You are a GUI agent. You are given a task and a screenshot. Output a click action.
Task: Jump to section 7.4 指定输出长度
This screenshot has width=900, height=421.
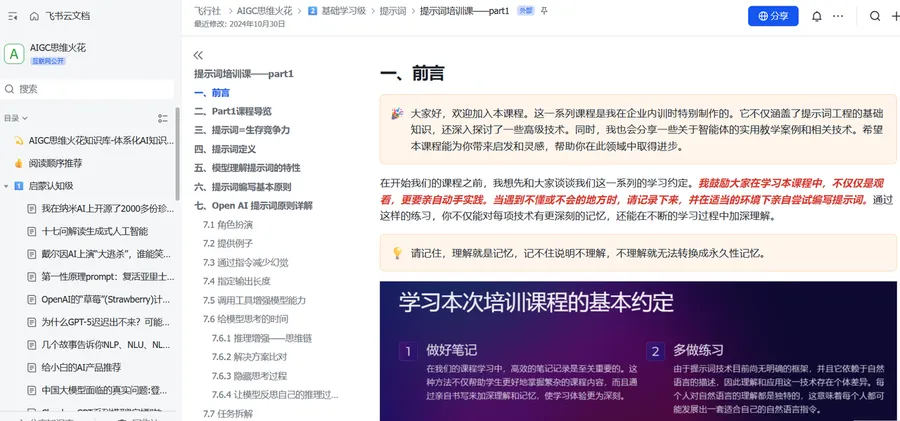236,281
